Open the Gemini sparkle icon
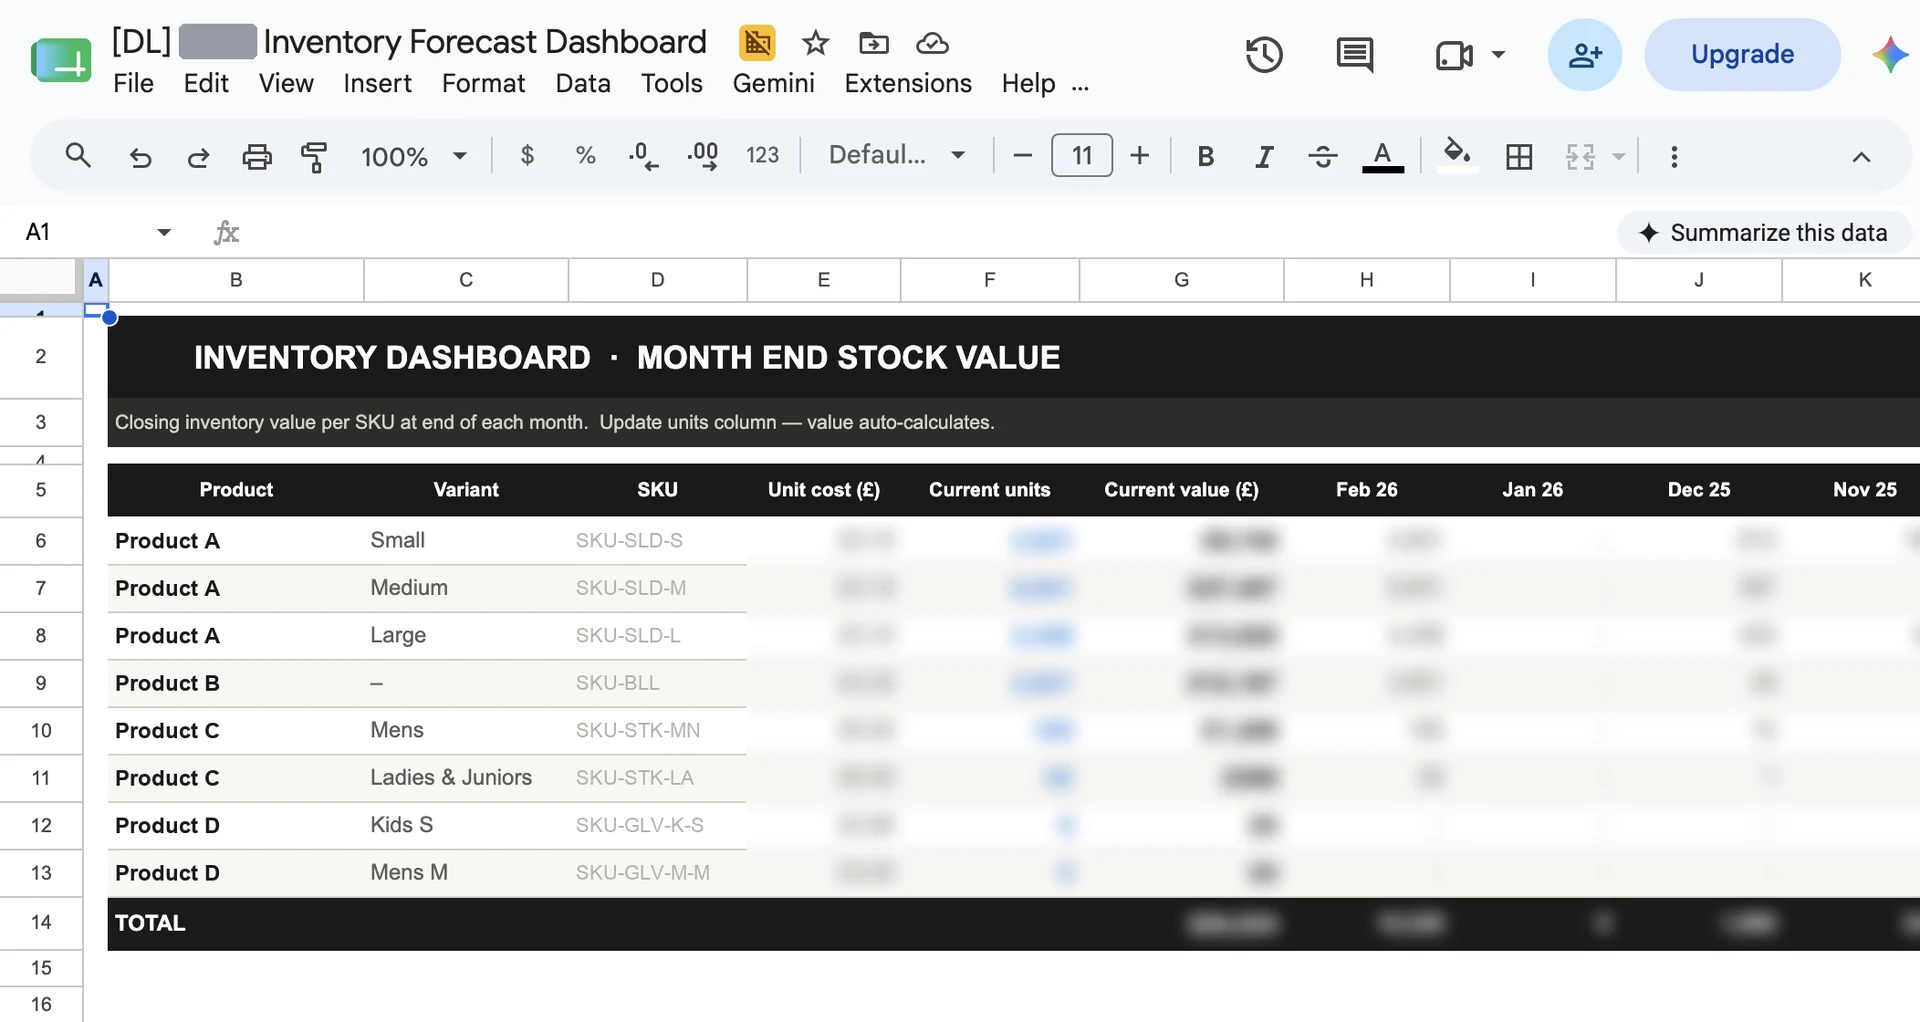The image size is (1920, 1022). [x=1890, y=55]
